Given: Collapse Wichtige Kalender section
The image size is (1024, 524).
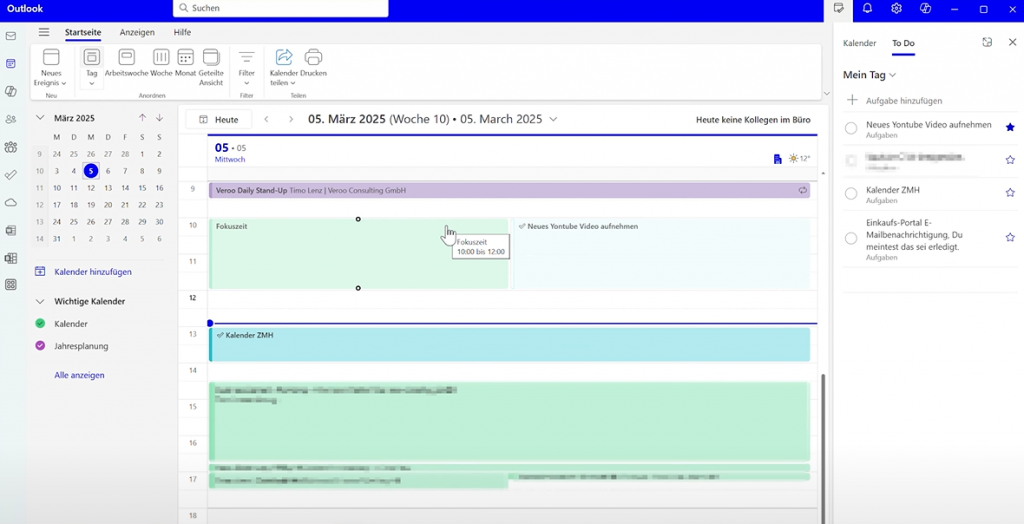Looking at the screenshot, I should pyautogui.click(x=40, y=301).
